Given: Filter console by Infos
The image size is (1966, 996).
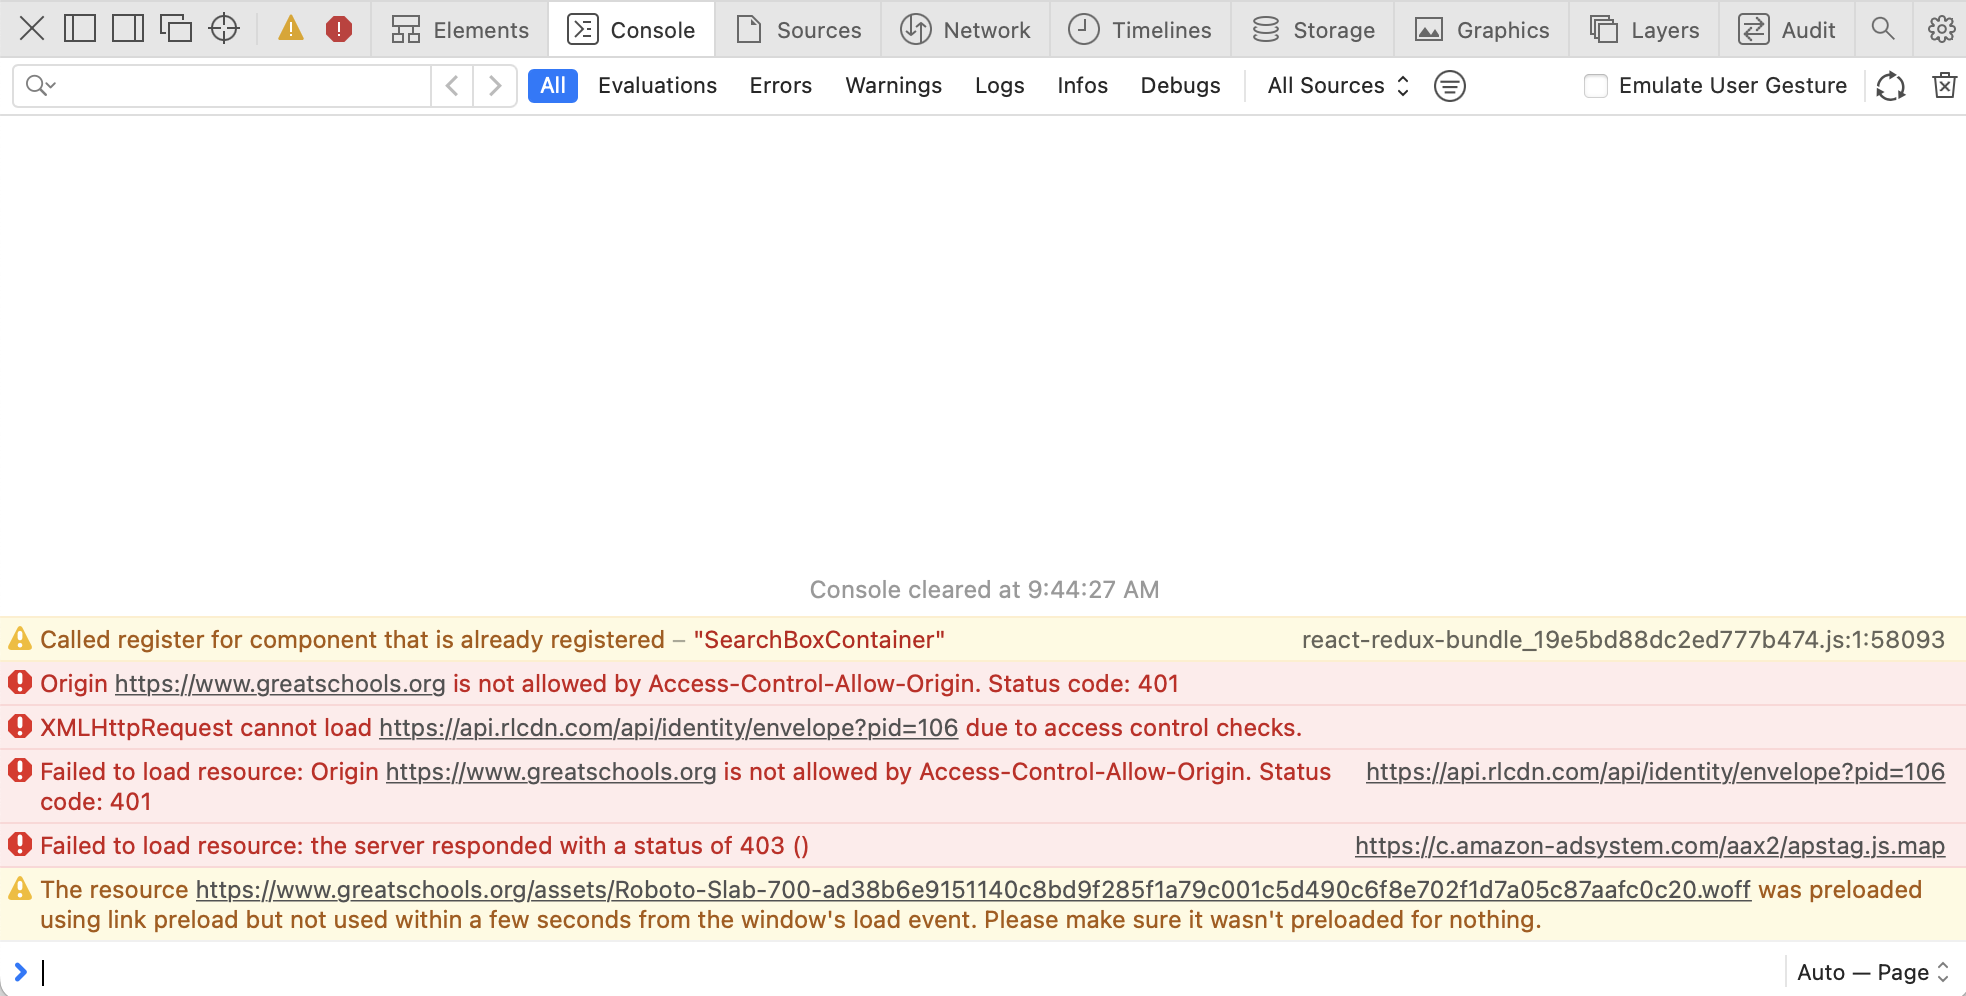Looking at the screenshot, I should point(1082,86).
